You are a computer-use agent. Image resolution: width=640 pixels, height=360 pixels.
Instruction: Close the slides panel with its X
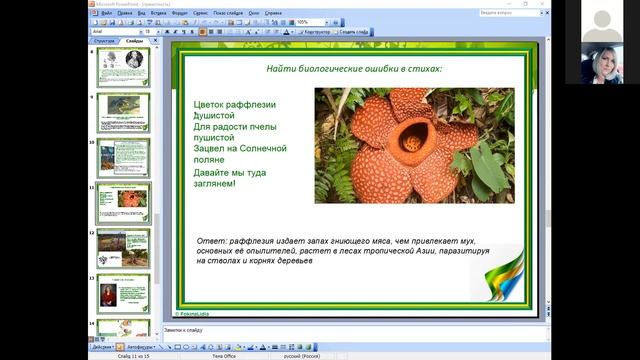click(155, 40)
